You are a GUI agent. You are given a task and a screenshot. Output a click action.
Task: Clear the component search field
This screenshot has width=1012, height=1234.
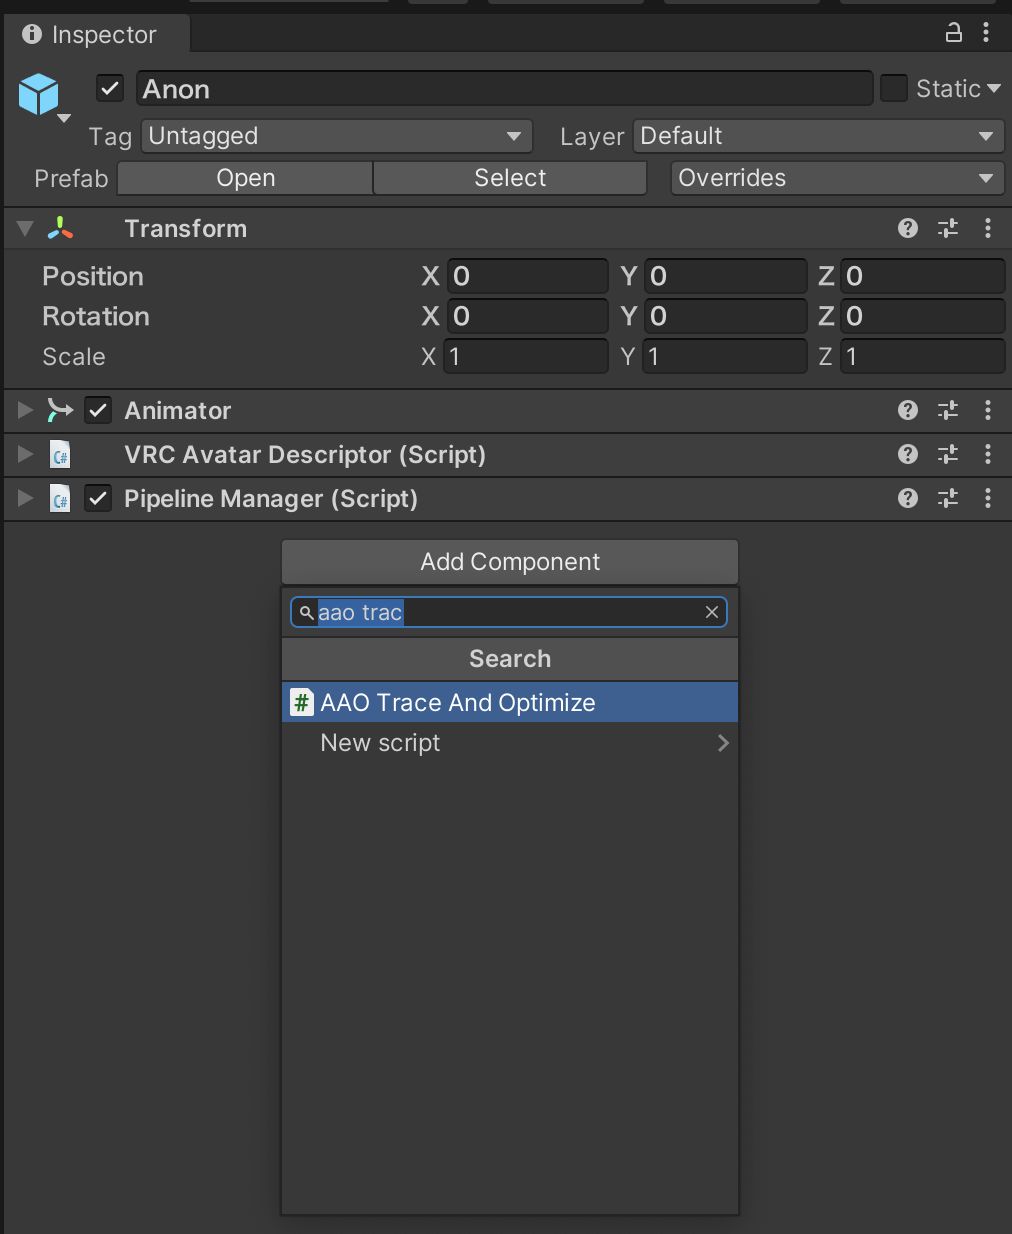(x=712, y=612)
